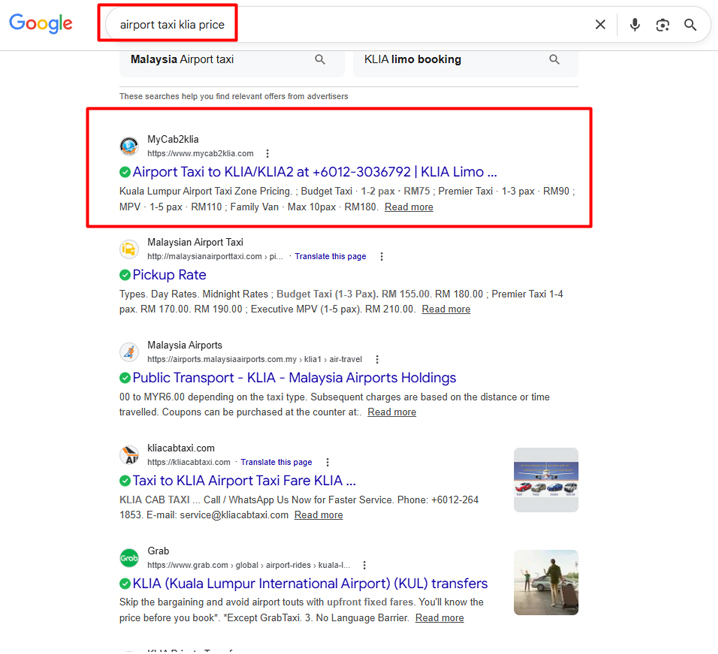Image resolution: width=718 pixels, height=654 pixels.
Task: Click 'Read more' under Public Transport snippet
Action: coord(392,412)
